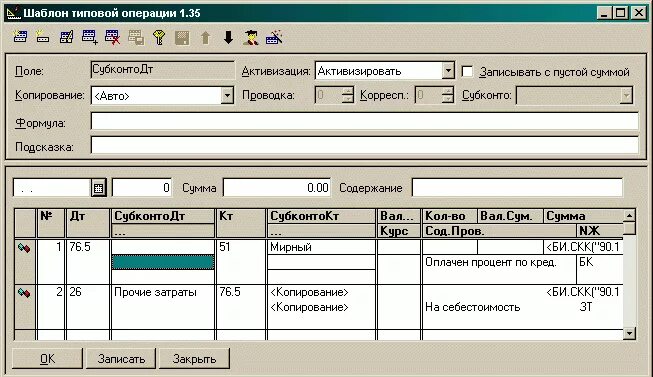Click the numeric field showing 0
The width and height of the screenshot is (653, 377).
[142, 188]
